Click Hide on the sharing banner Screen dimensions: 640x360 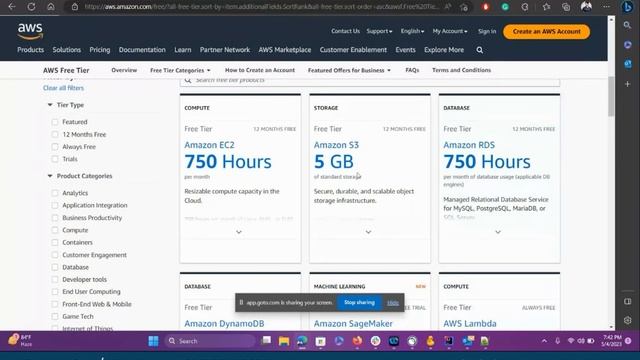pyautogui.click(x=393, y=302)
